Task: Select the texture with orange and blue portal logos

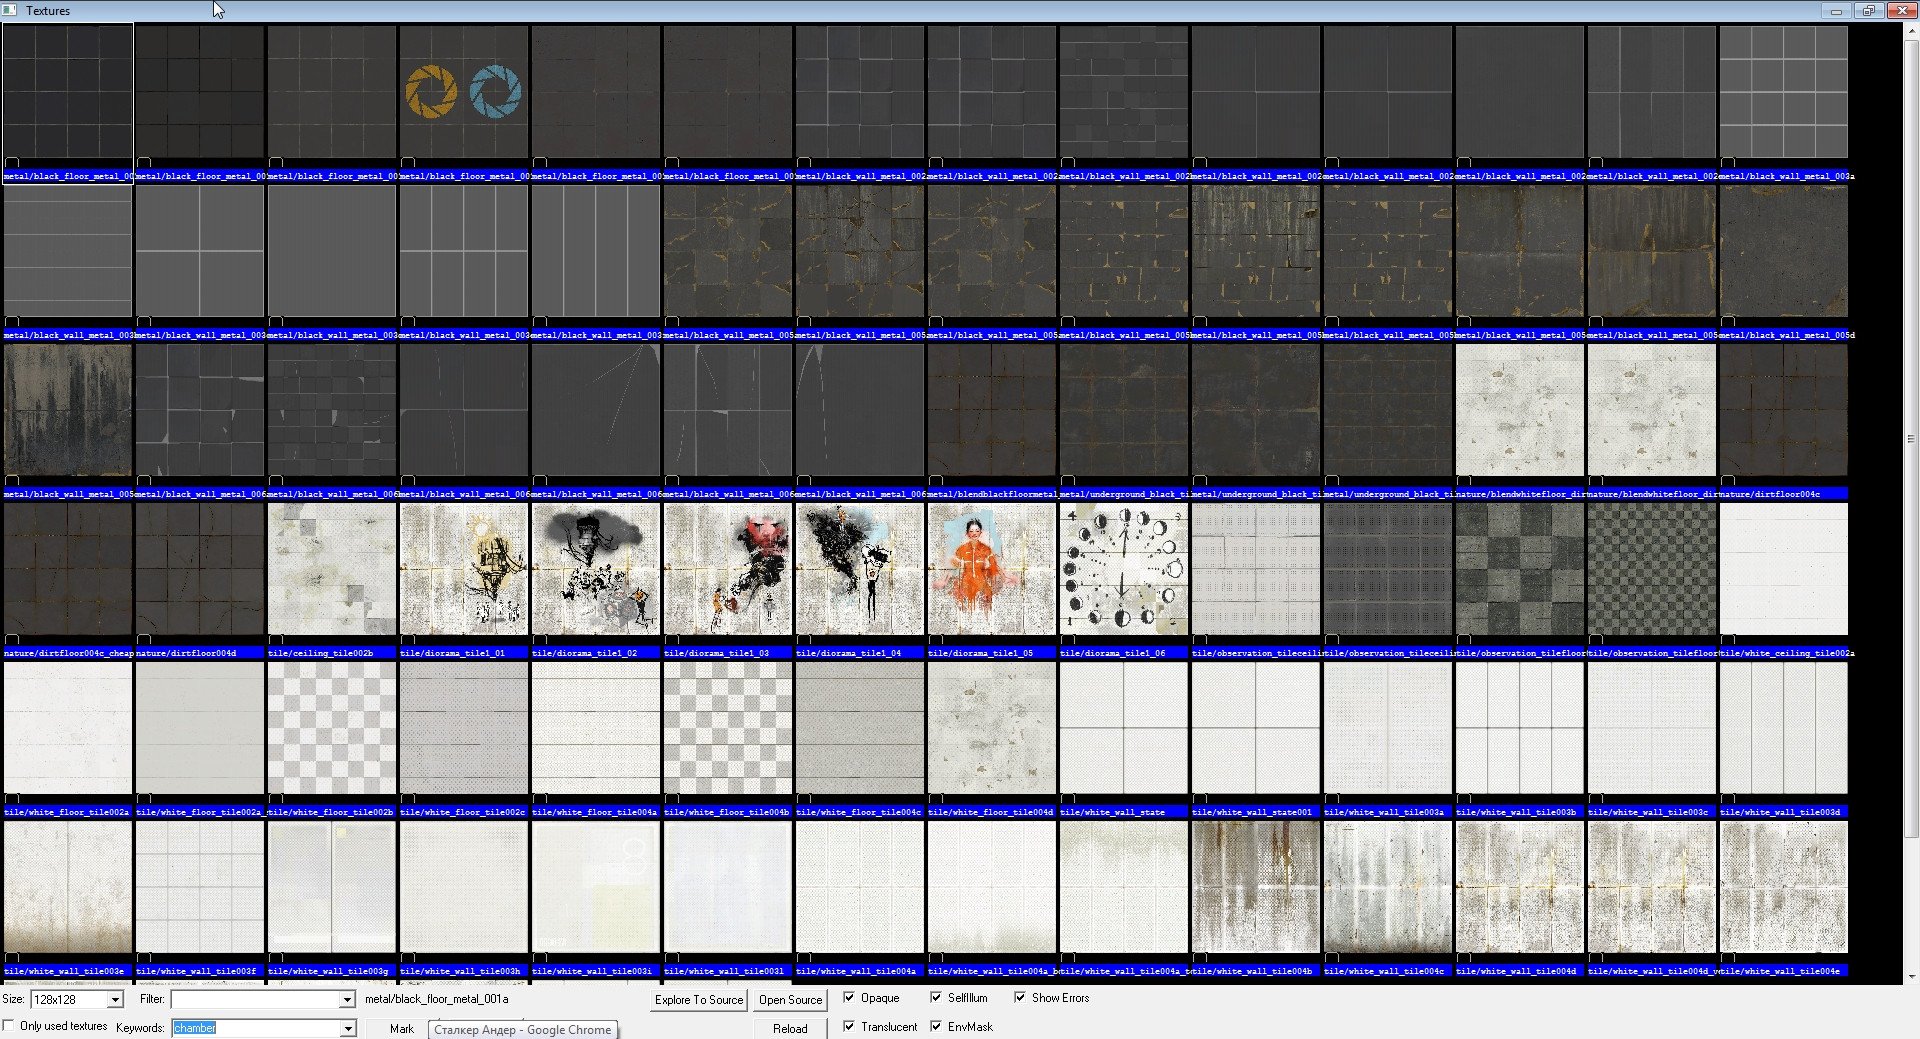Action: (463, 92)
